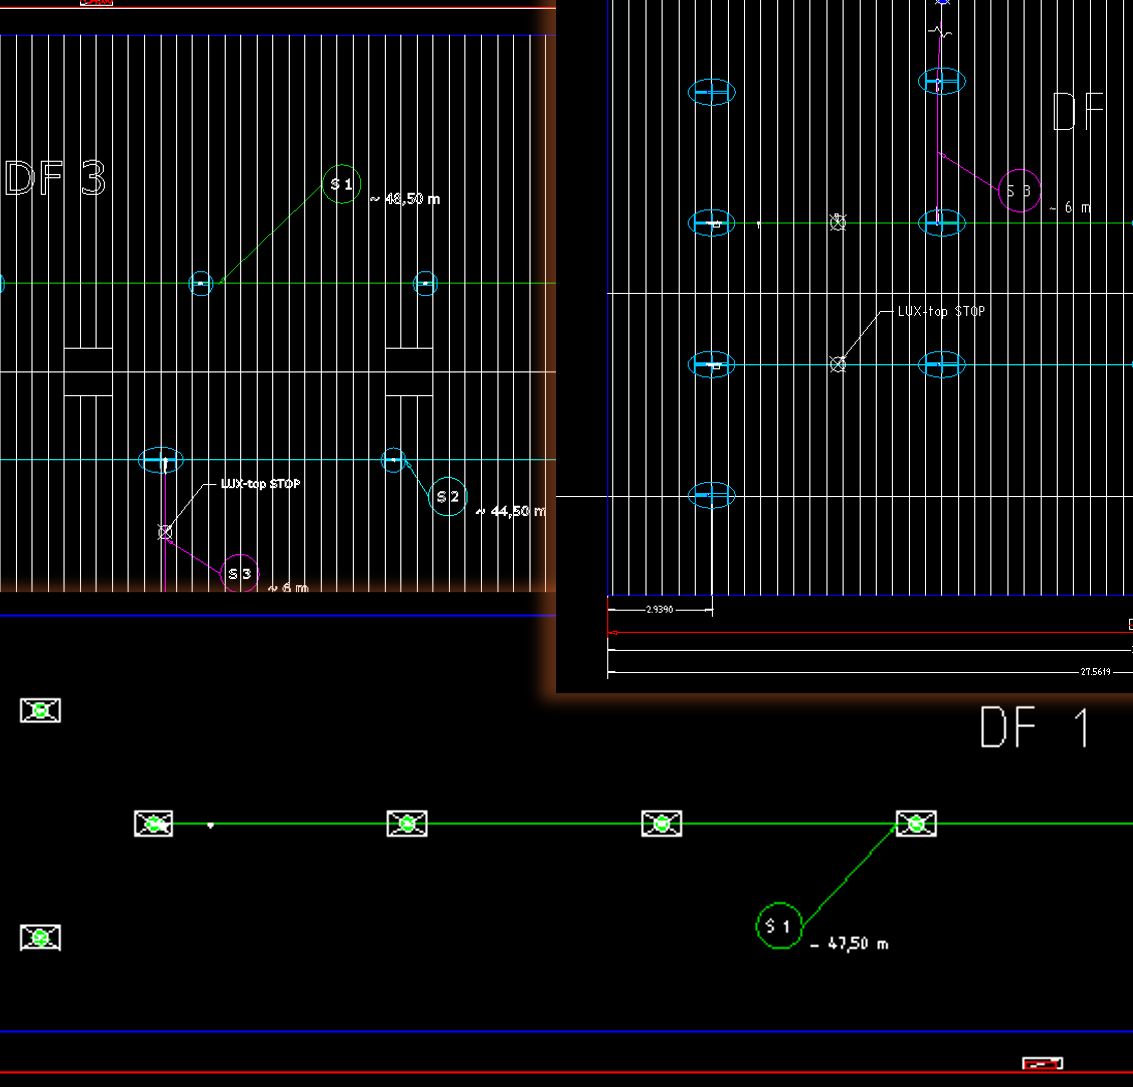Image resolution: width=1133 pixels, height=1087 pixels.
Task: Click boxed anchor symbol connected to S1 leader
Action: (x=915, y=824)
